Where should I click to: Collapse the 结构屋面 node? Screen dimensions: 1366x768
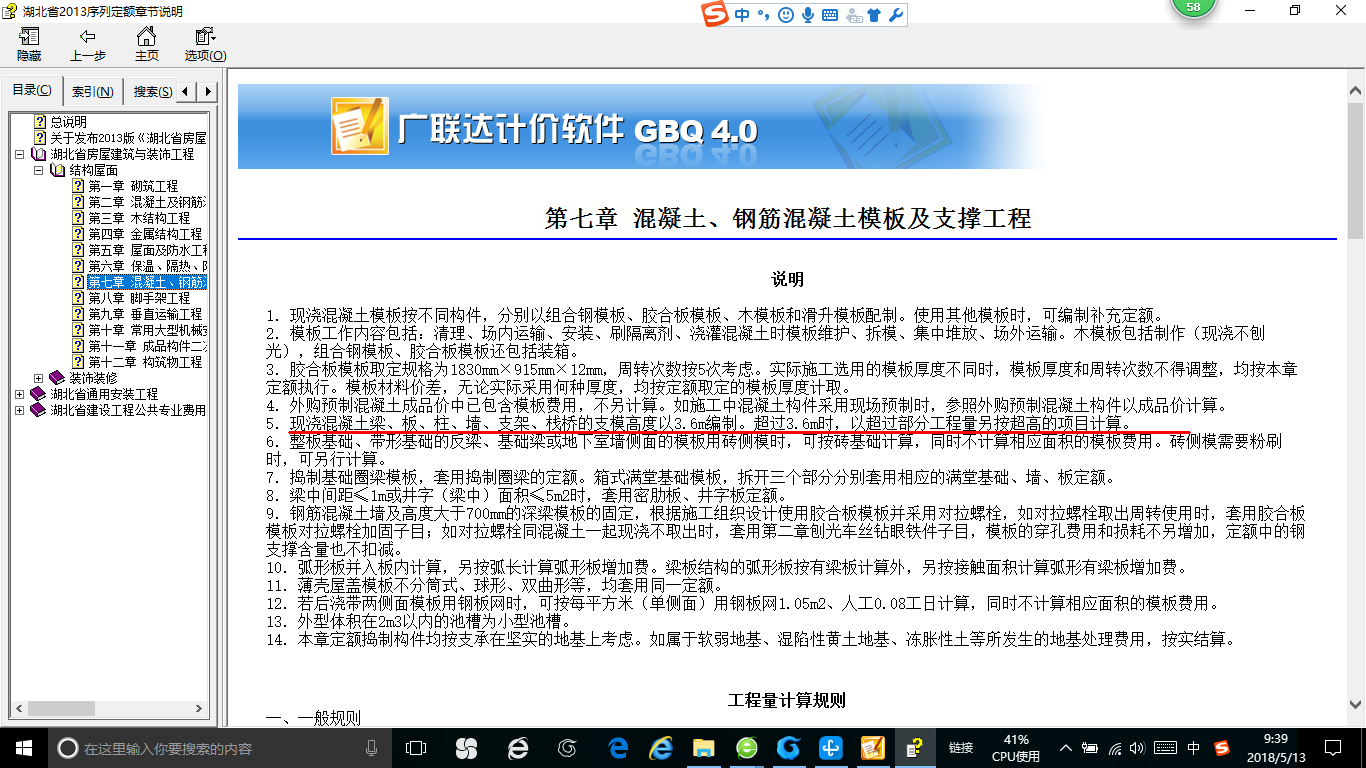[x=39, y=170]
